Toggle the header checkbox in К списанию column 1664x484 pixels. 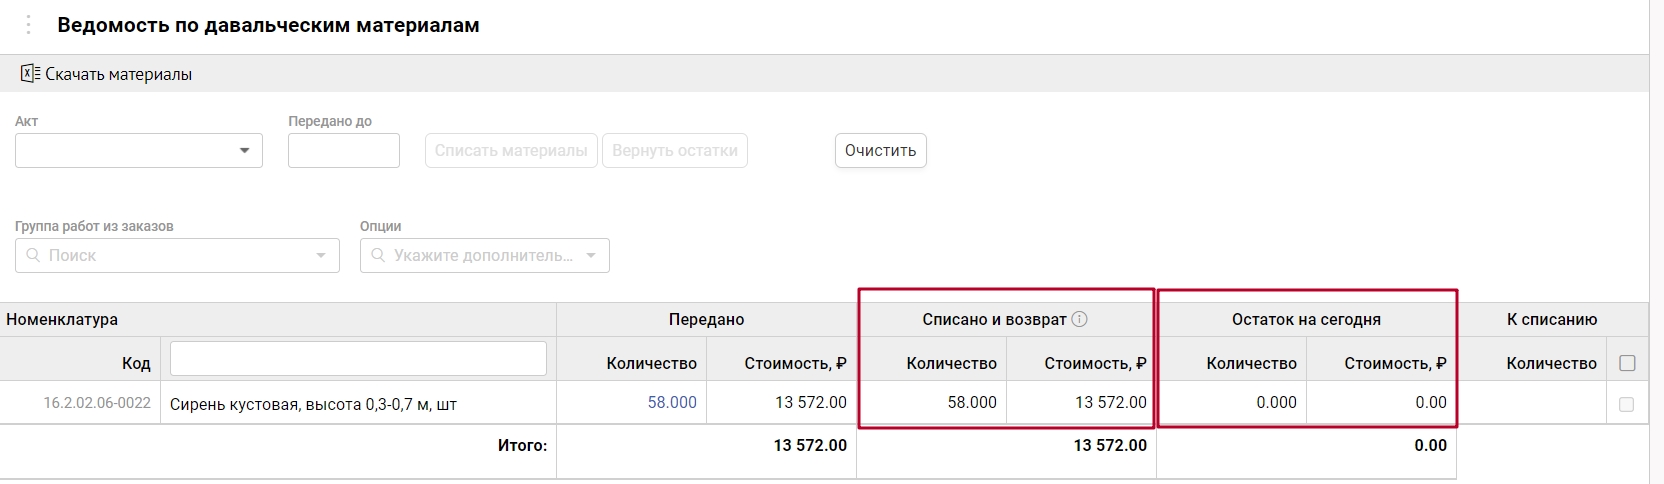[x=1627, y=363]
